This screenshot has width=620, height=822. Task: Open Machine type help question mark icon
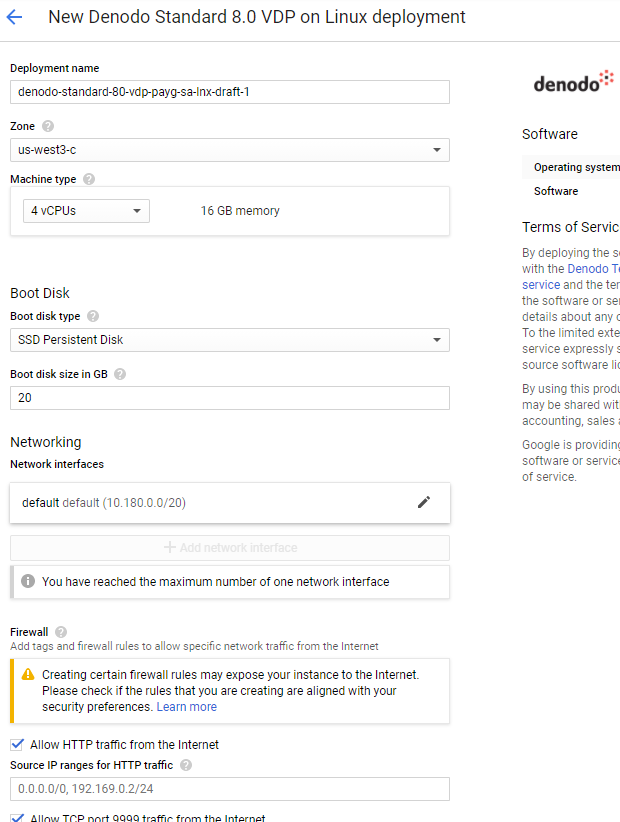(89, 179)
